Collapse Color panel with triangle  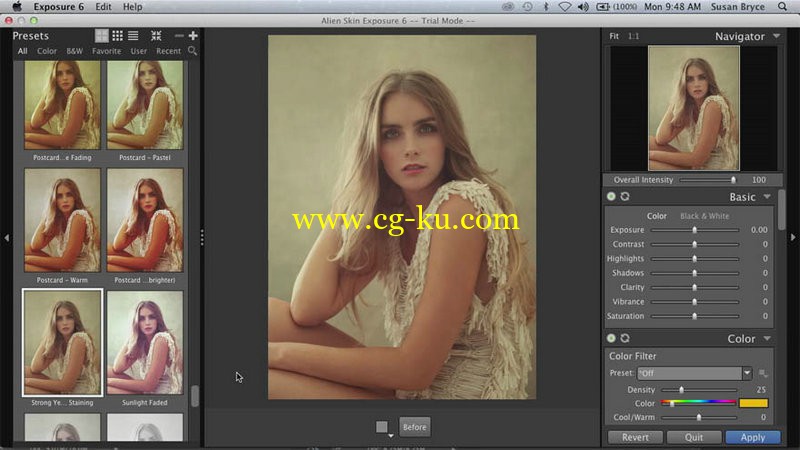[767, 339]
